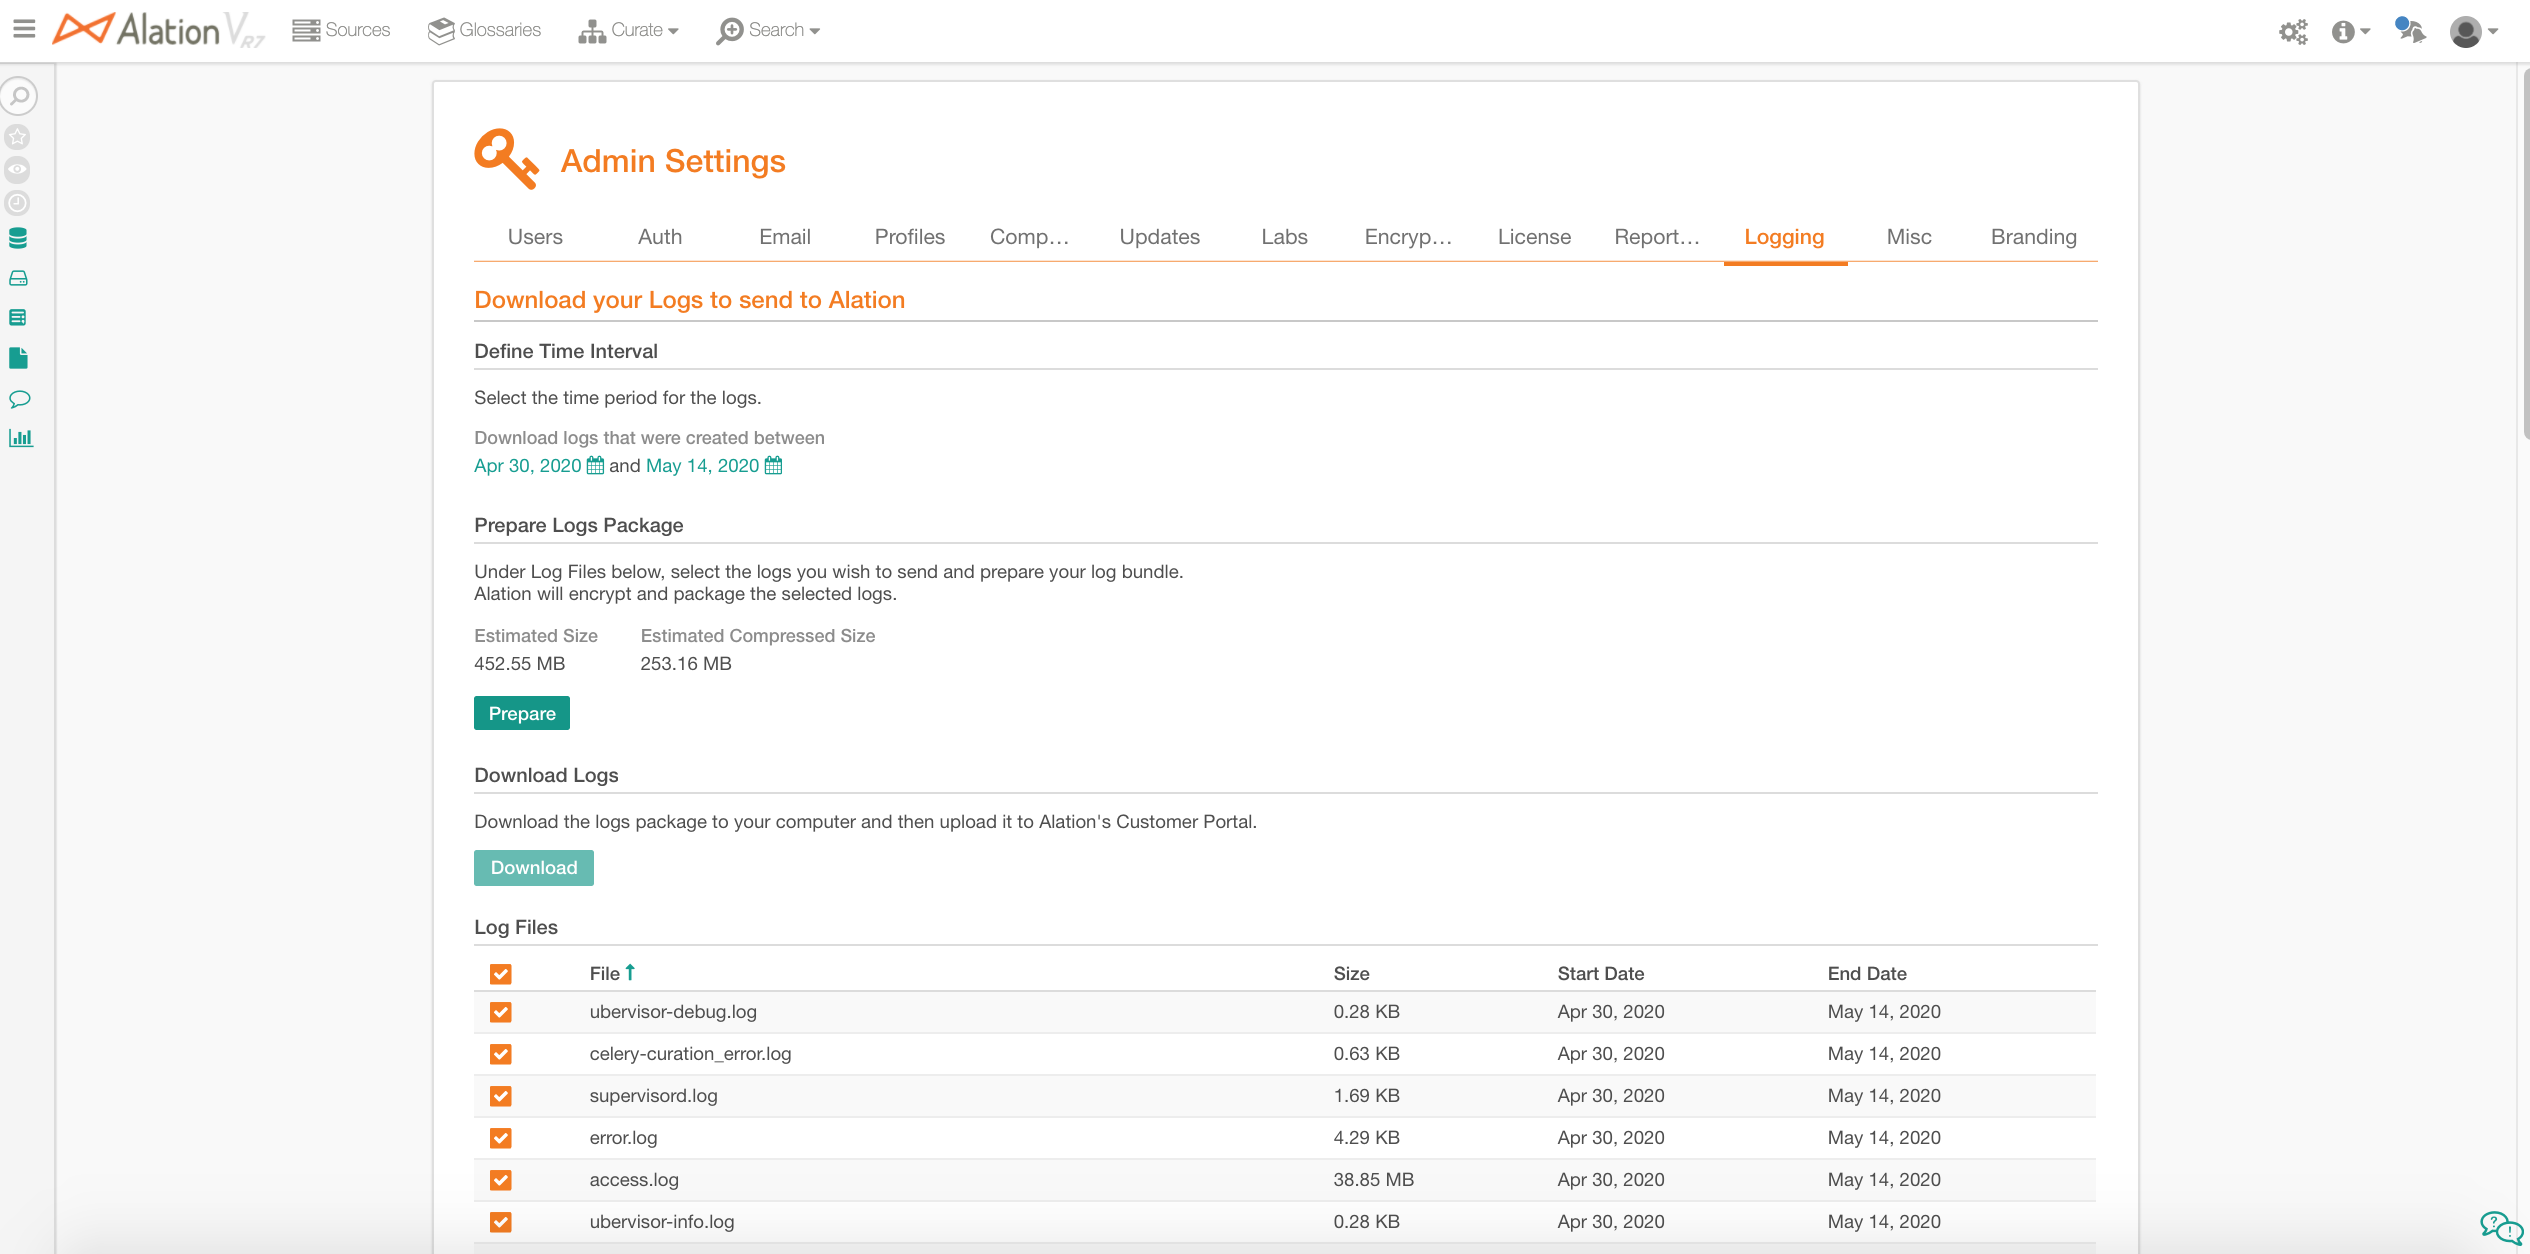Sort by the End Date column header

[x=1867, y=973]
